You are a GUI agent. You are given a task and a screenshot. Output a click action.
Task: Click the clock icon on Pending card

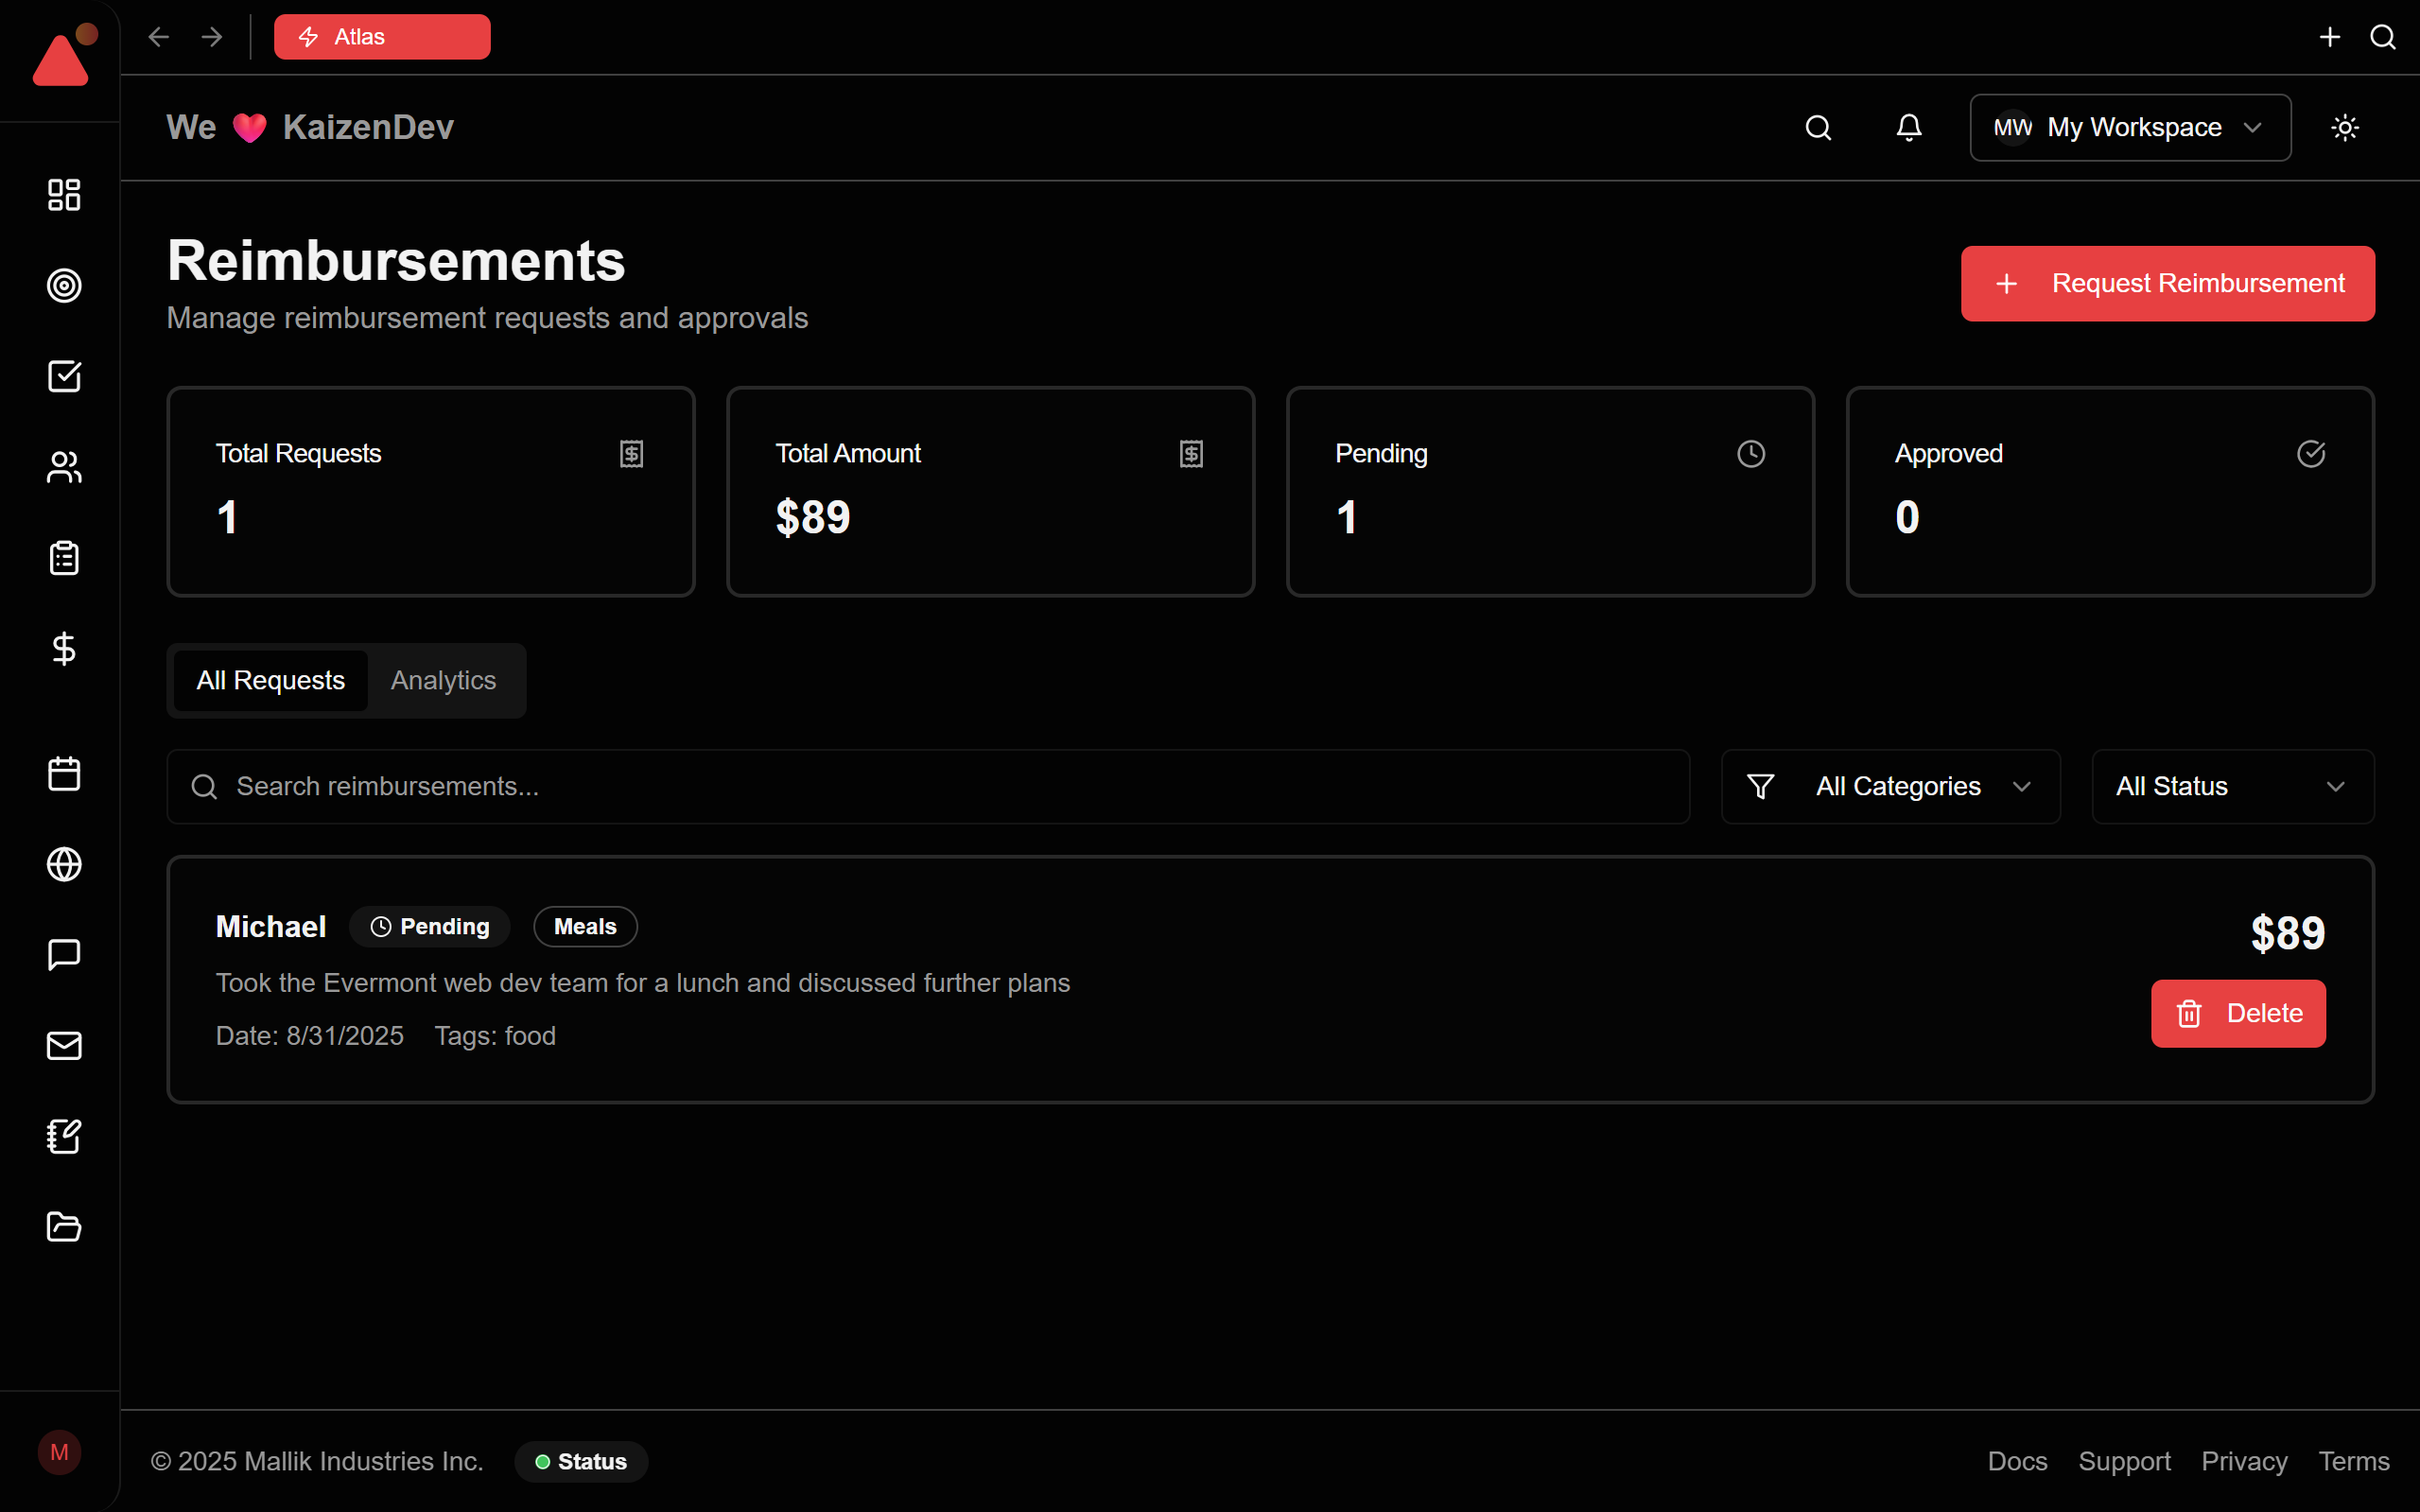point(1751,454)
